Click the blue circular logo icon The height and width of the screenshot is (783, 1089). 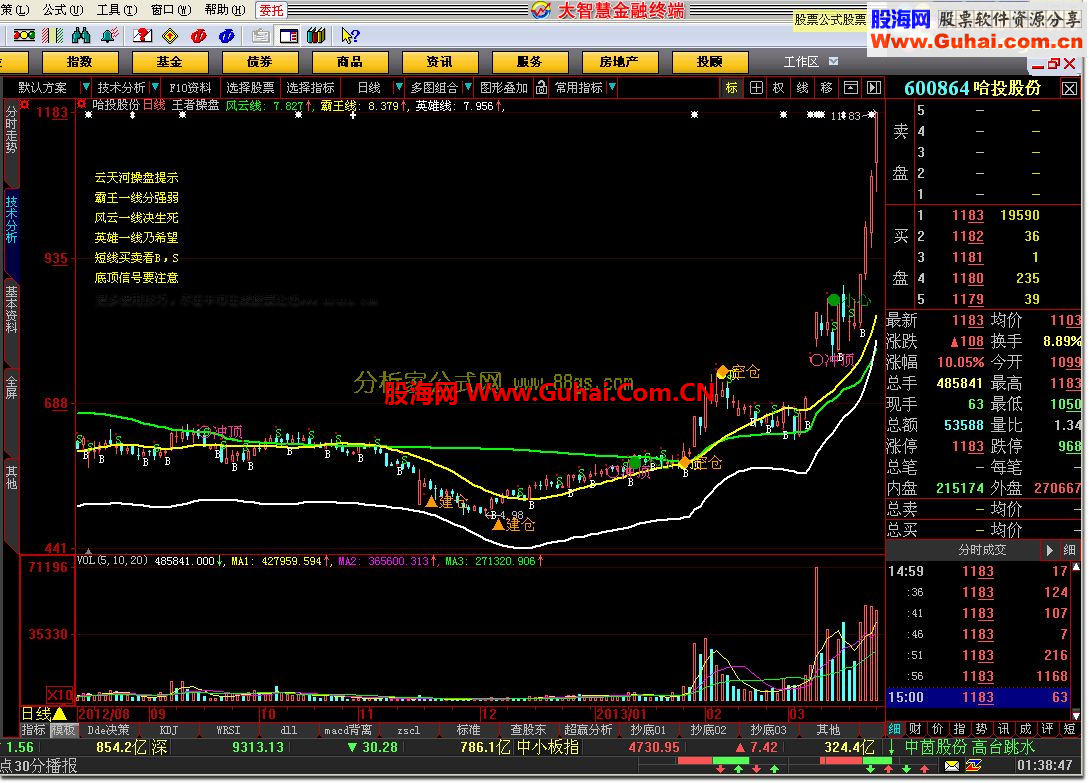[226, 35]
